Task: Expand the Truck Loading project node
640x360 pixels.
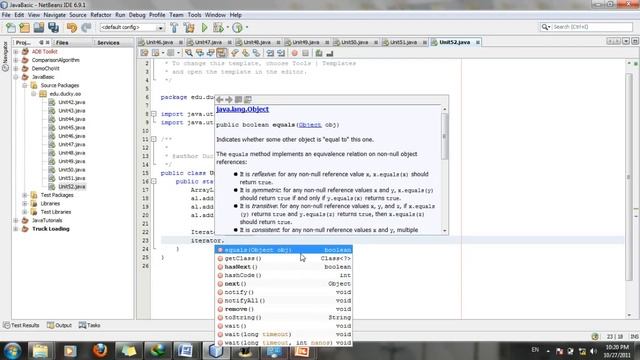Action: coord(16,229)
